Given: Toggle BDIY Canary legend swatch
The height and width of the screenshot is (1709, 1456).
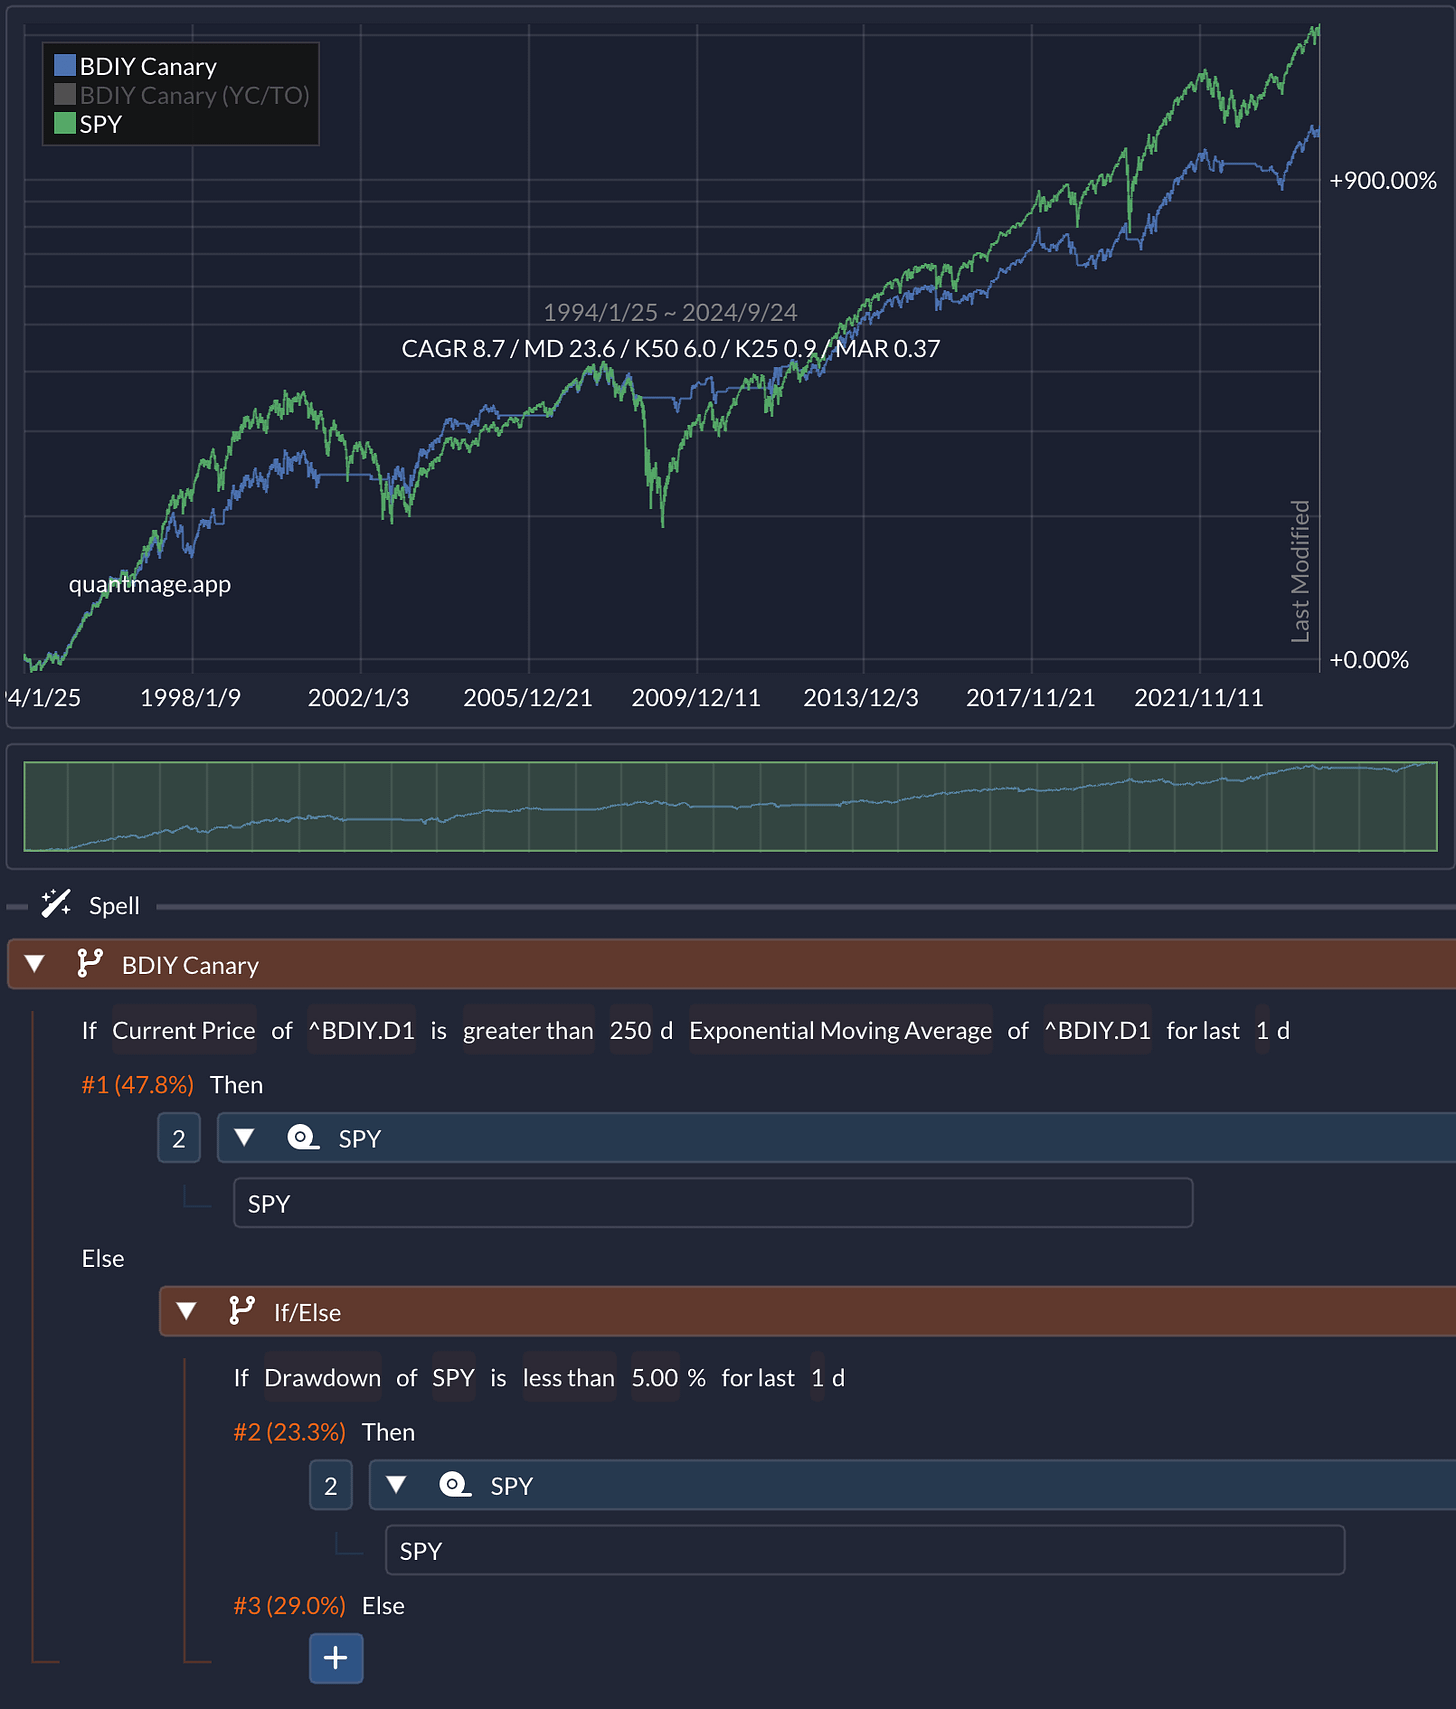Looking at the screenshot, I should pyautogui.click(x=65, y=66).
